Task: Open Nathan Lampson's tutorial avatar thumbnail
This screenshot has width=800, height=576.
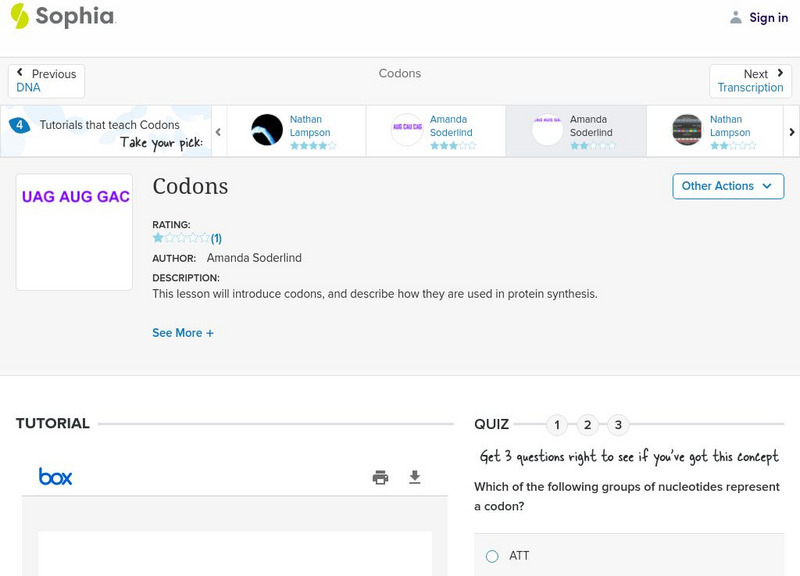Action: coord(265,128)
